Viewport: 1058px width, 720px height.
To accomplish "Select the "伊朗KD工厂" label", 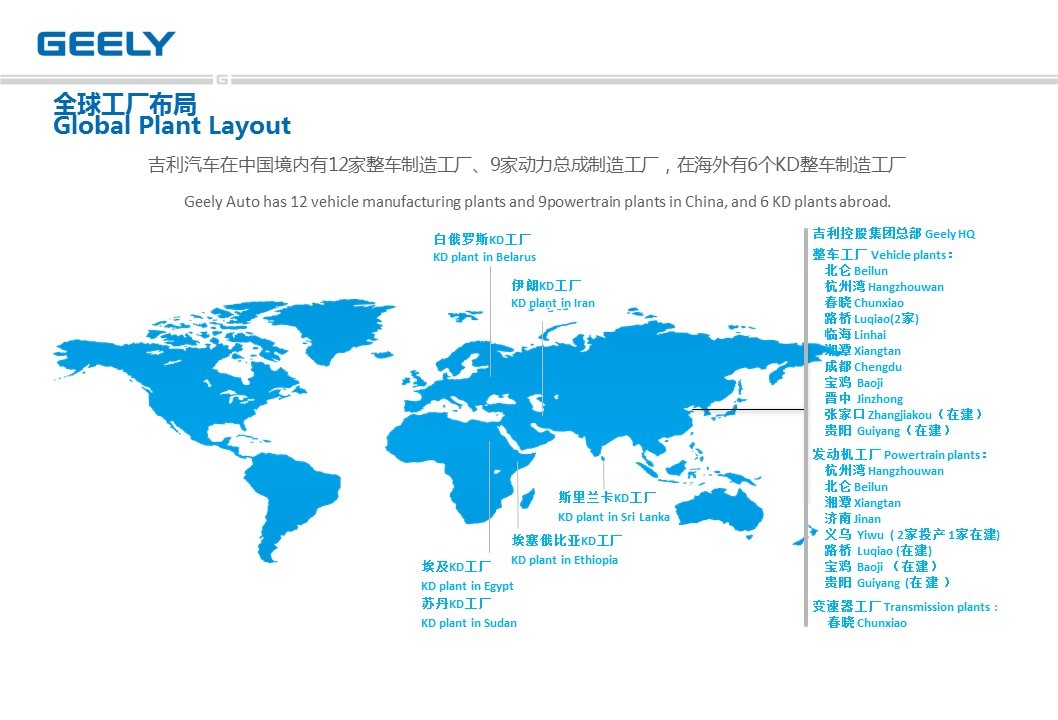I will [x=546, y=285].
